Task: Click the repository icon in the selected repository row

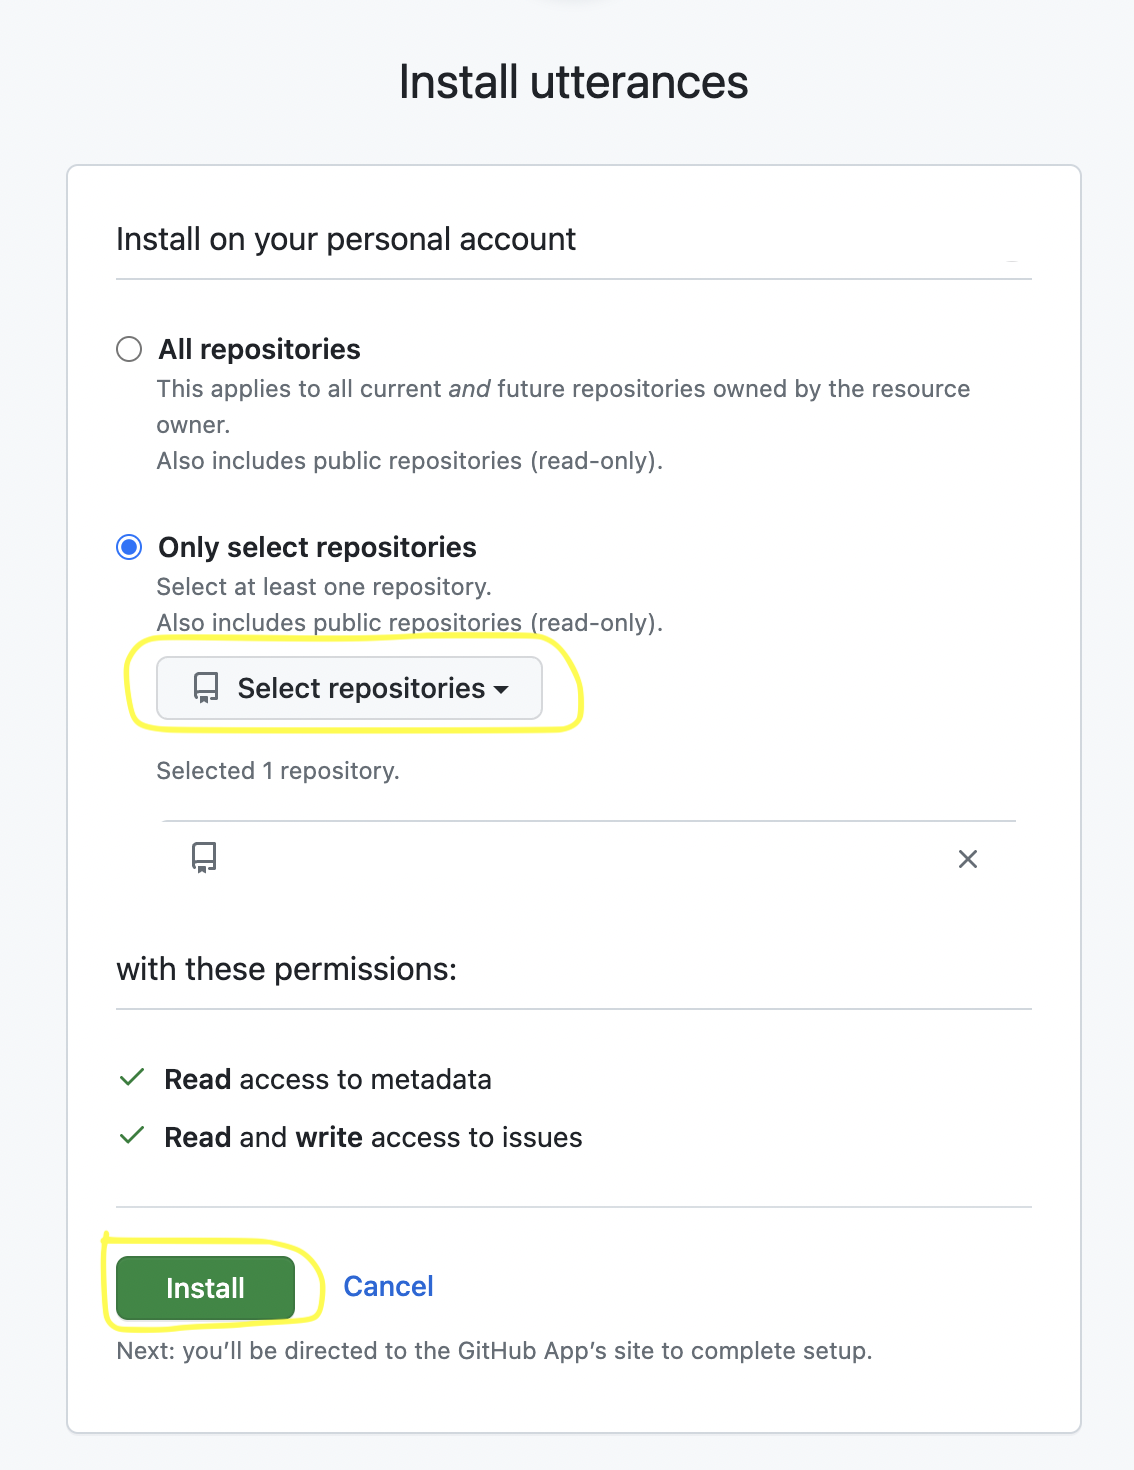Action: tap(204, 857)
